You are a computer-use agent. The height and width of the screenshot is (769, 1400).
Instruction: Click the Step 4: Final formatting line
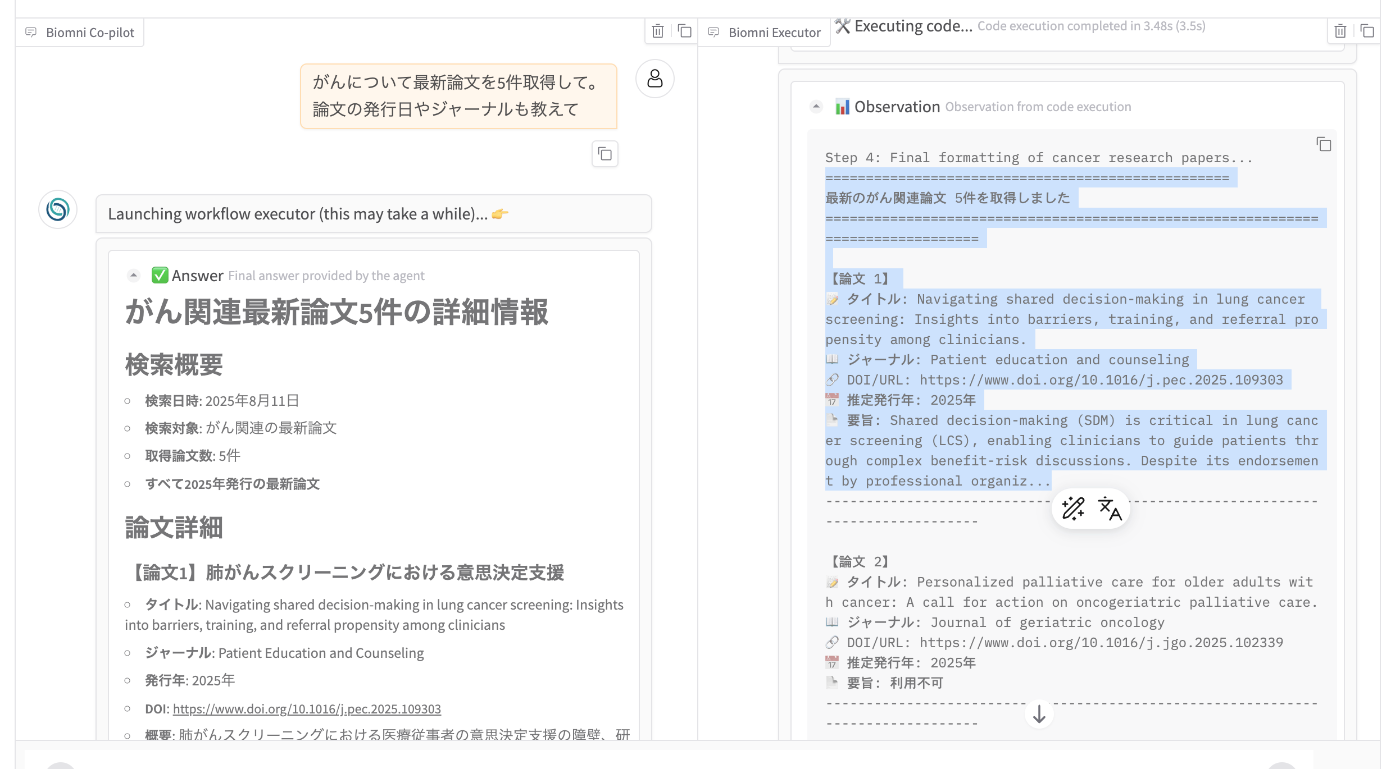coord(1039,158)
